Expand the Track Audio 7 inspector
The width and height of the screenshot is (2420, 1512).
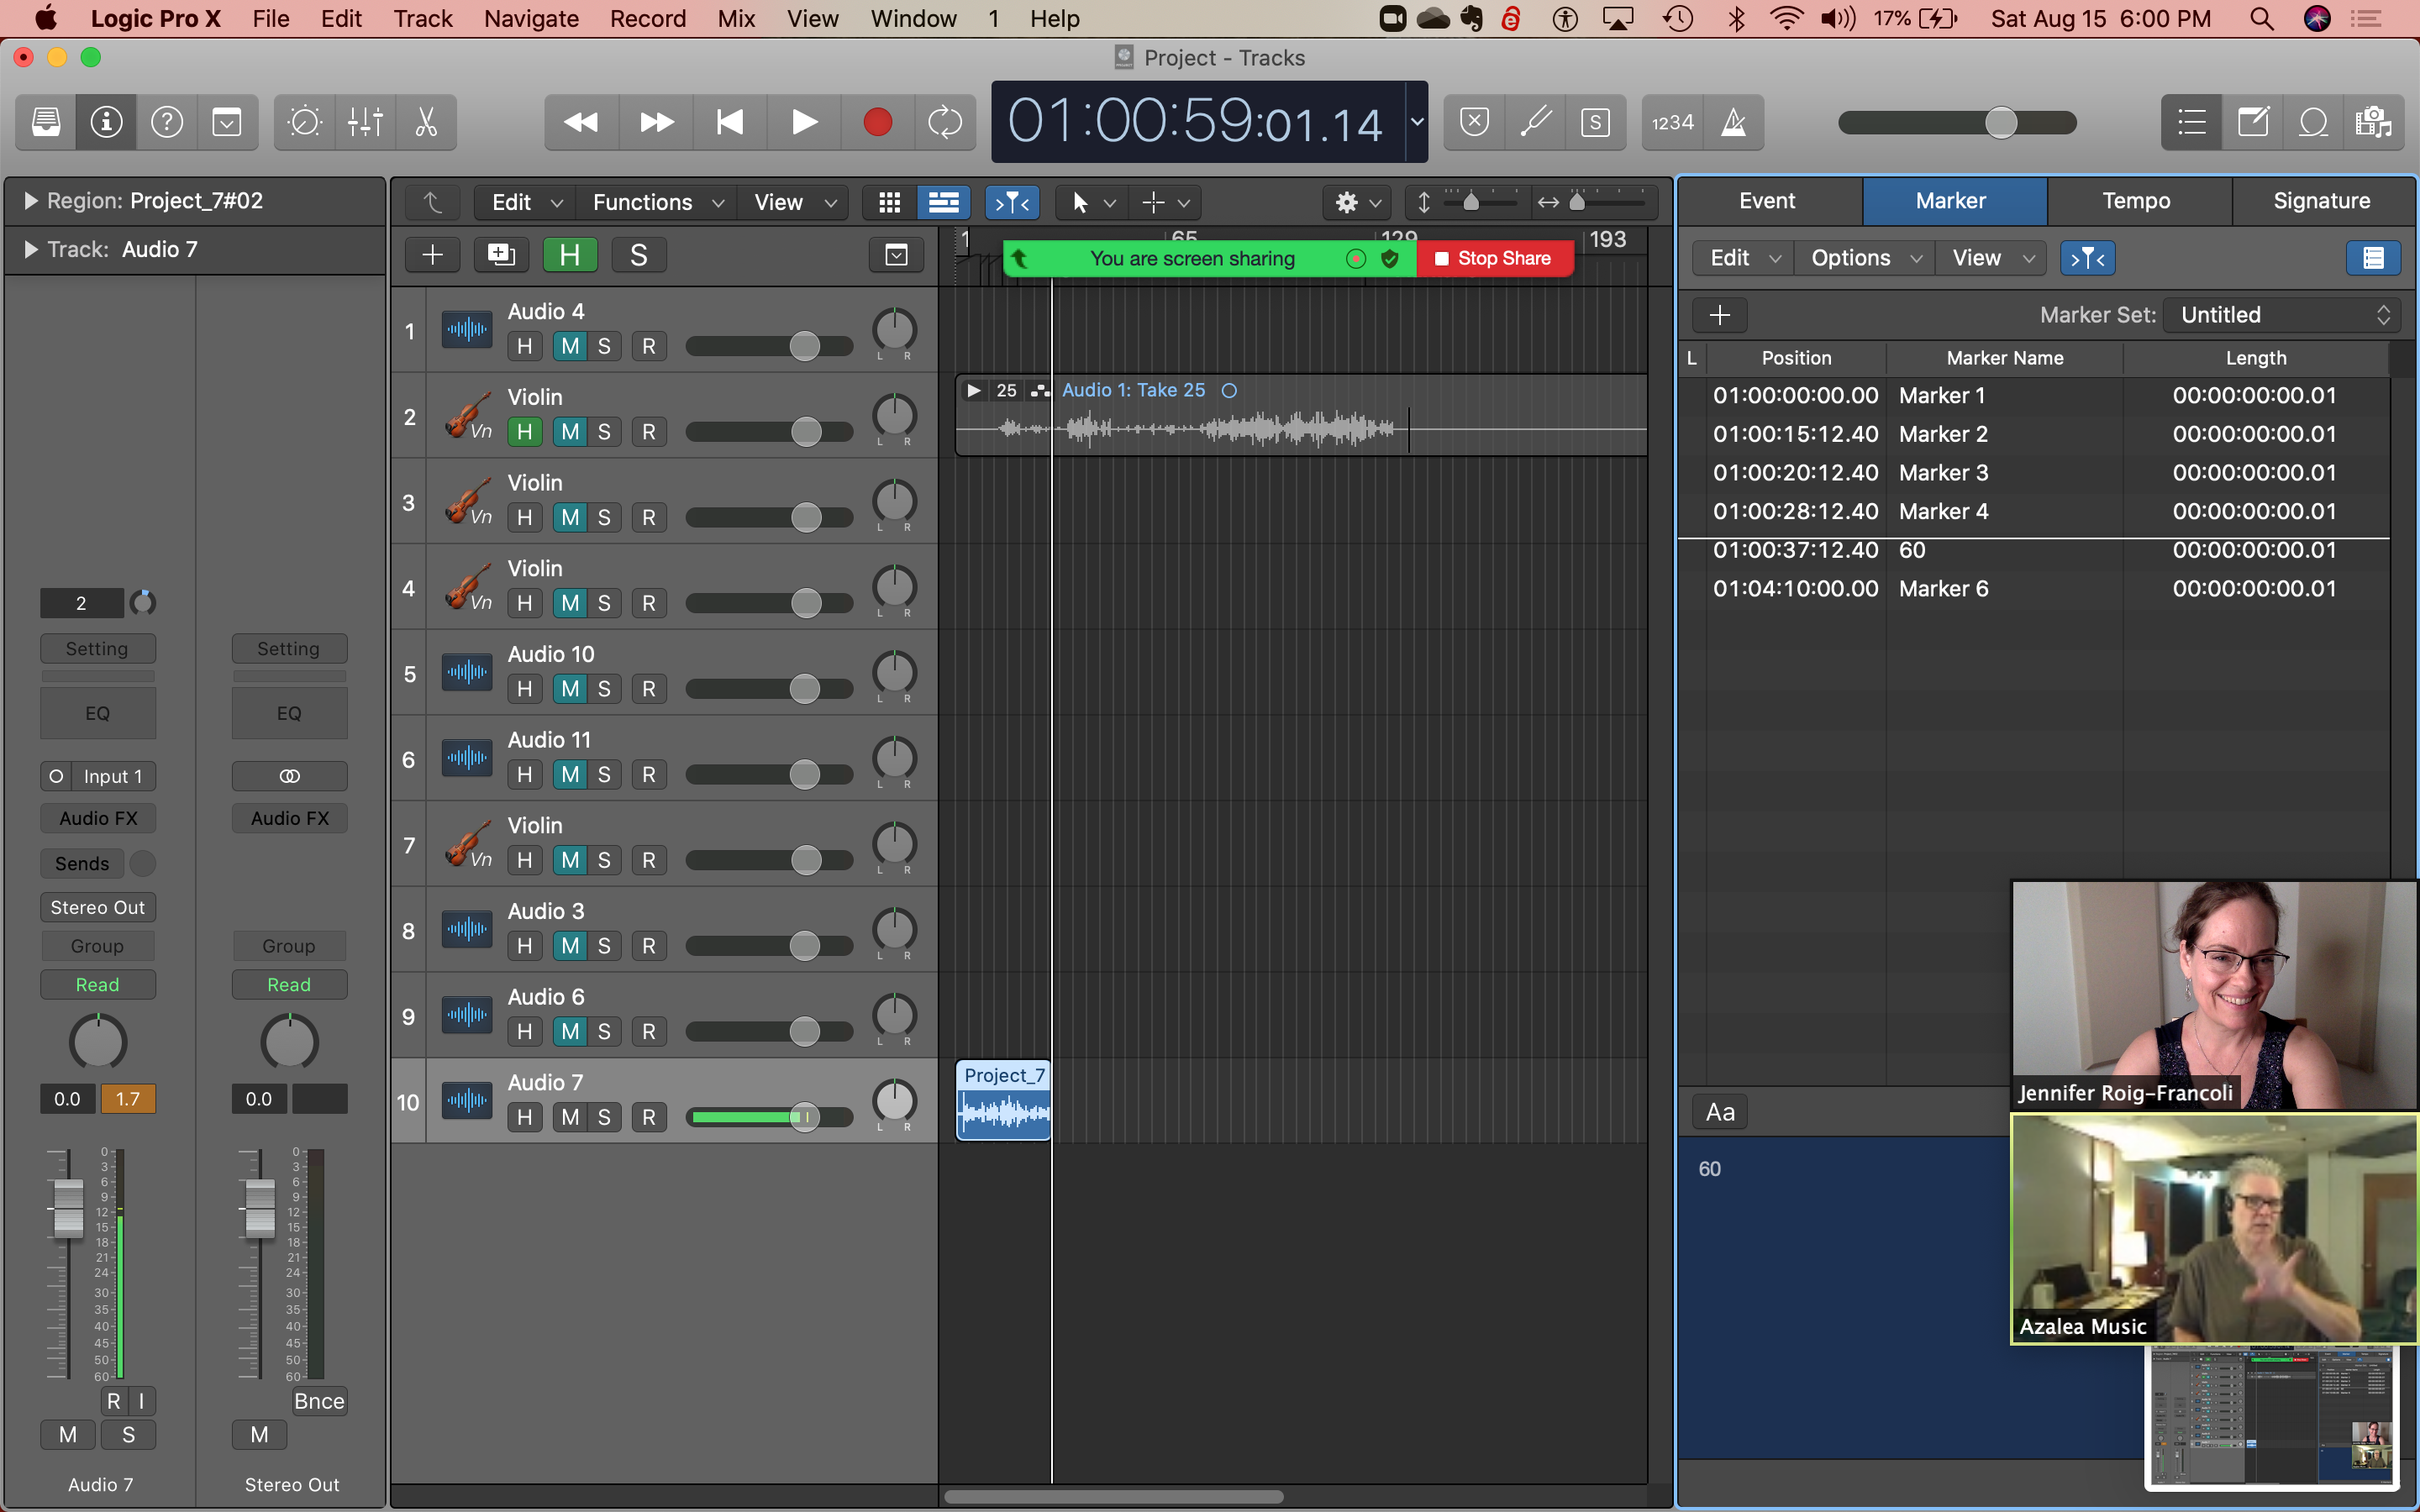coord(30,249)
